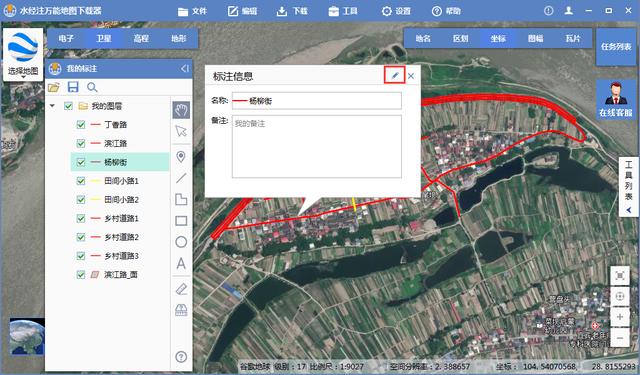Image resolution: width=640 pixels, height=375 pixels.
Task: Open the 选择地图 dropdown
Action: (23, 55)
